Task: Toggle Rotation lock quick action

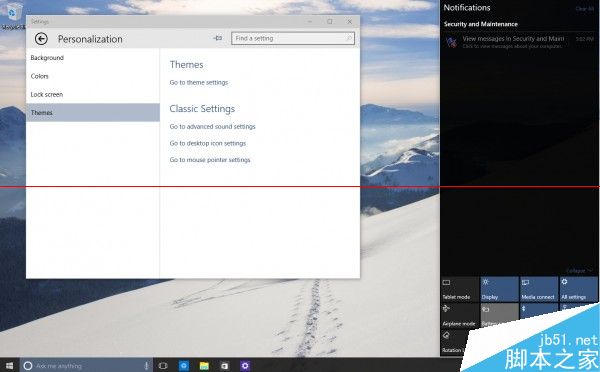Action: (453, 343)
